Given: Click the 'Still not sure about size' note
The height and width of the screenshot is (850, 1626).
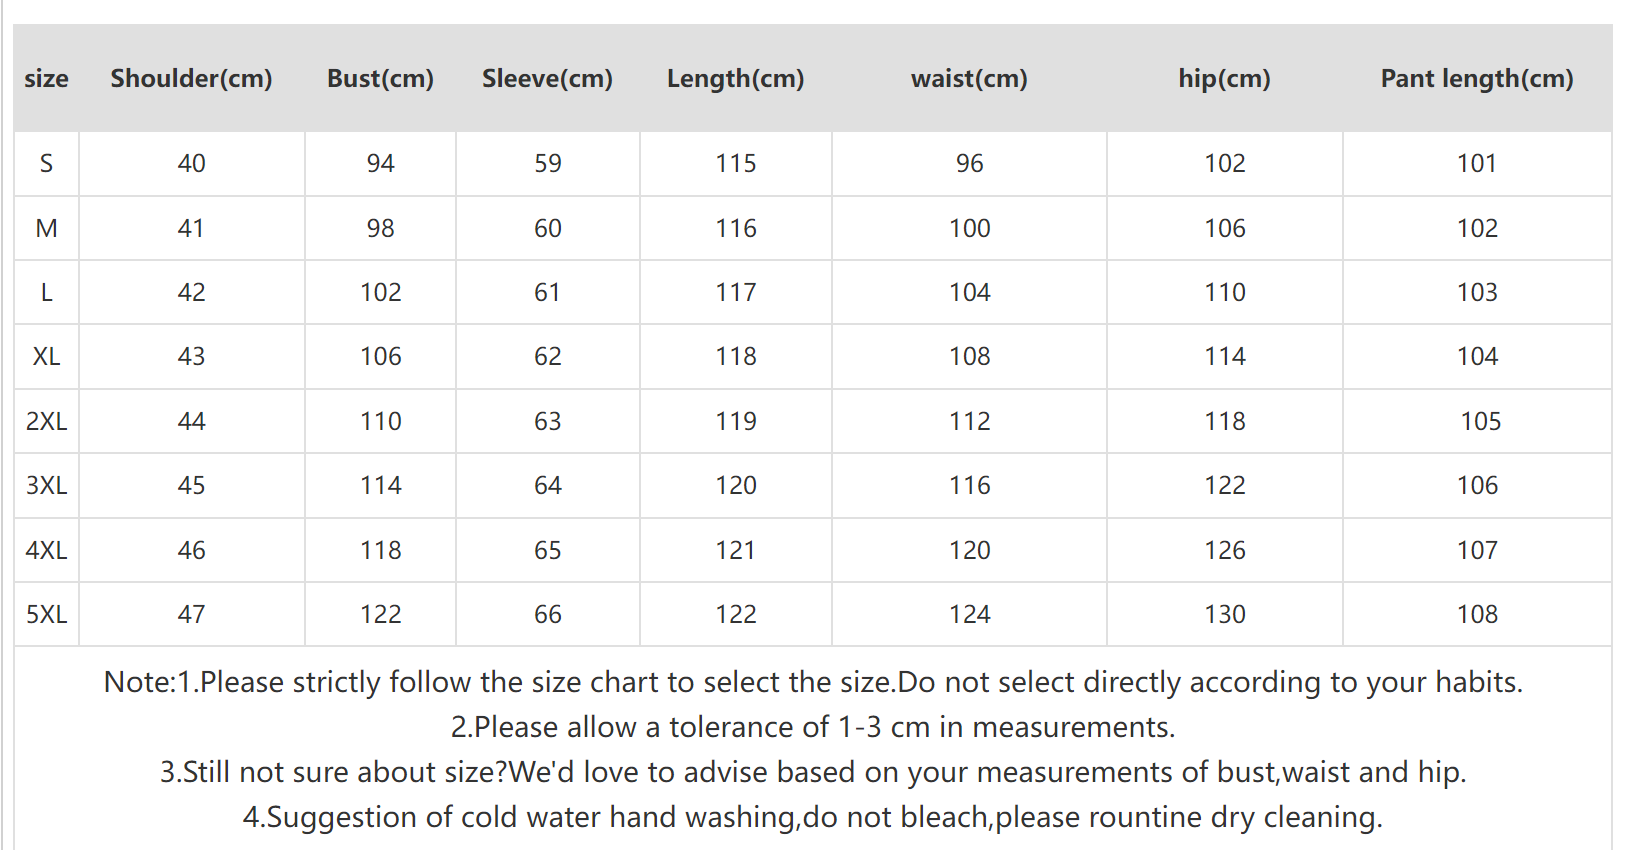Looking at the screenshot, I should coord(813,772).
